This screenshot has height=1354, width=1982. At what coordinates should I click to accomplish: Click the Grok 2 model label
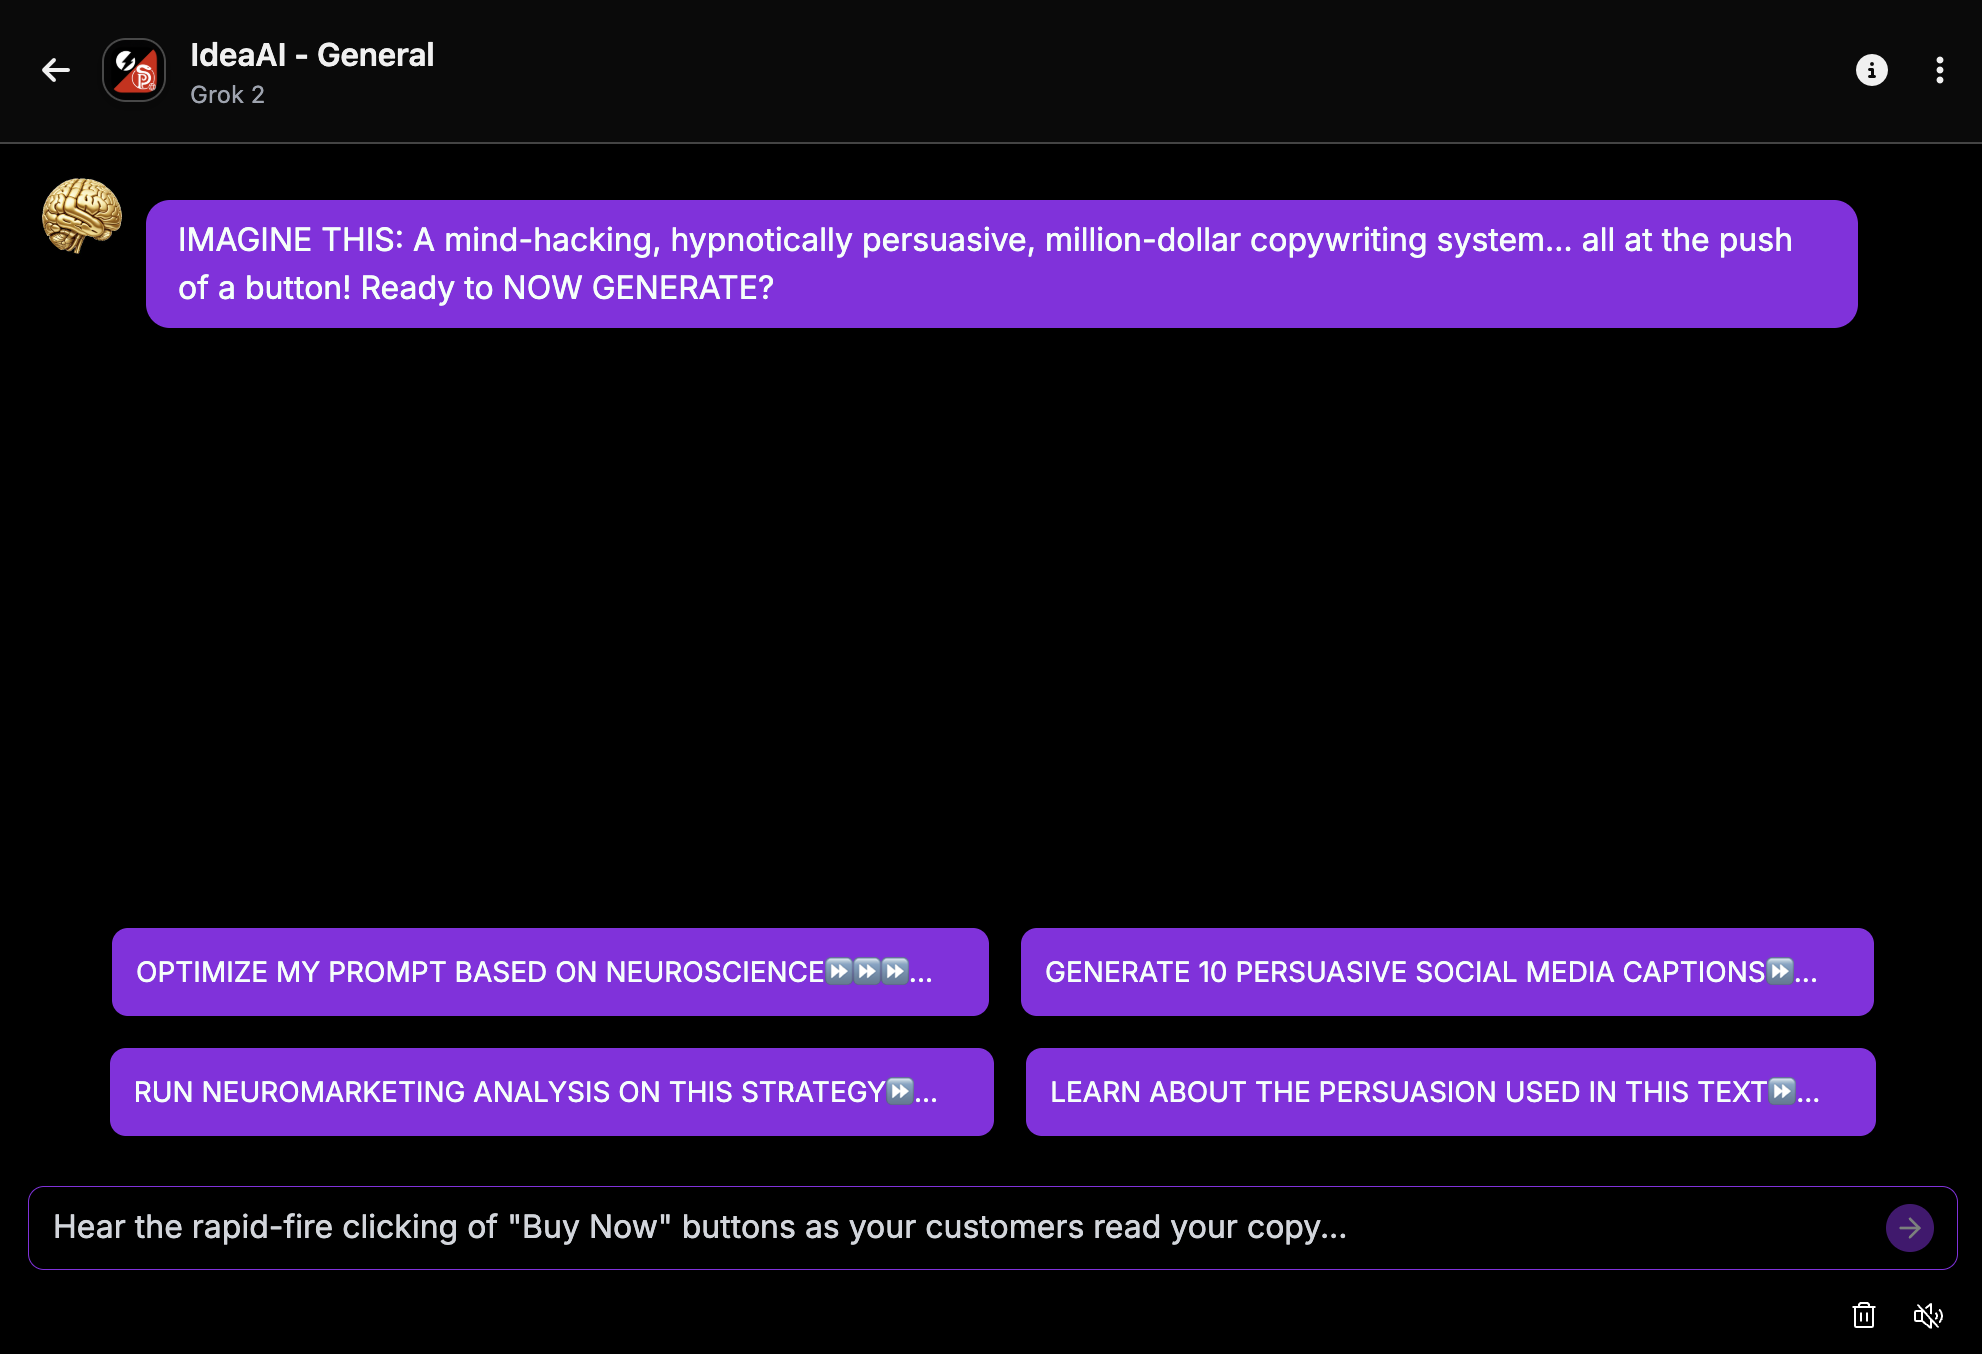(227, 95)
